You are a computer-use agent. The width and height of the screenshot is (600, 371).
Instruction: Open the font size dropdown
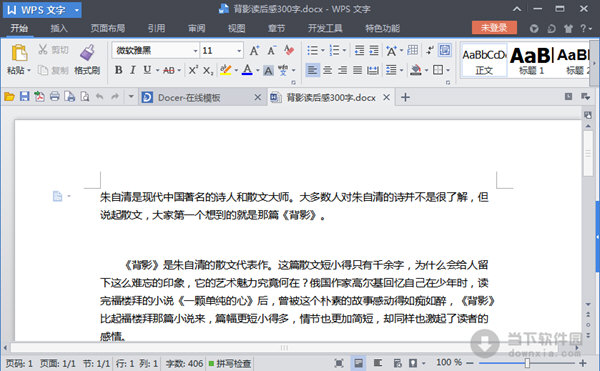tap(239, 50)
